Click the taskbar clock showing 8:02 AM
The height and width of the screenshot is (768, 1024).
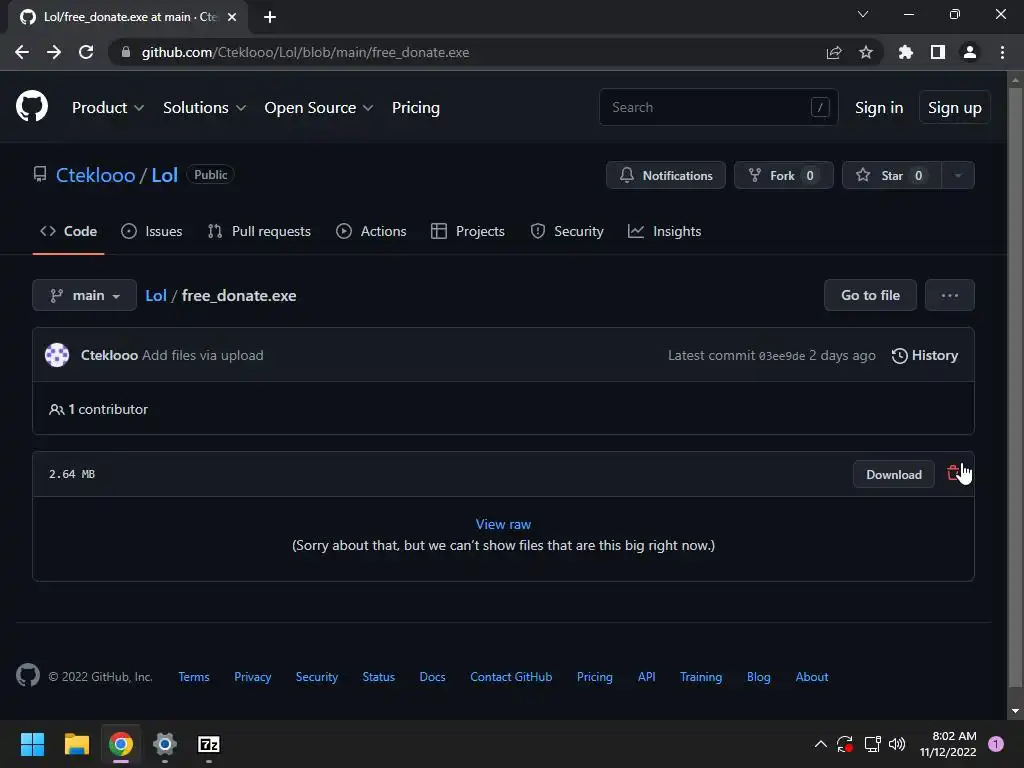pos(948,744)
